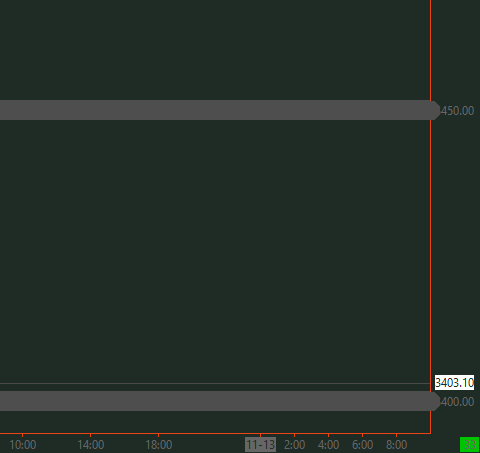This screenshot has width=480, height=453.
Task: Click the 10:00 time axis label
Action: pos(23,445)
